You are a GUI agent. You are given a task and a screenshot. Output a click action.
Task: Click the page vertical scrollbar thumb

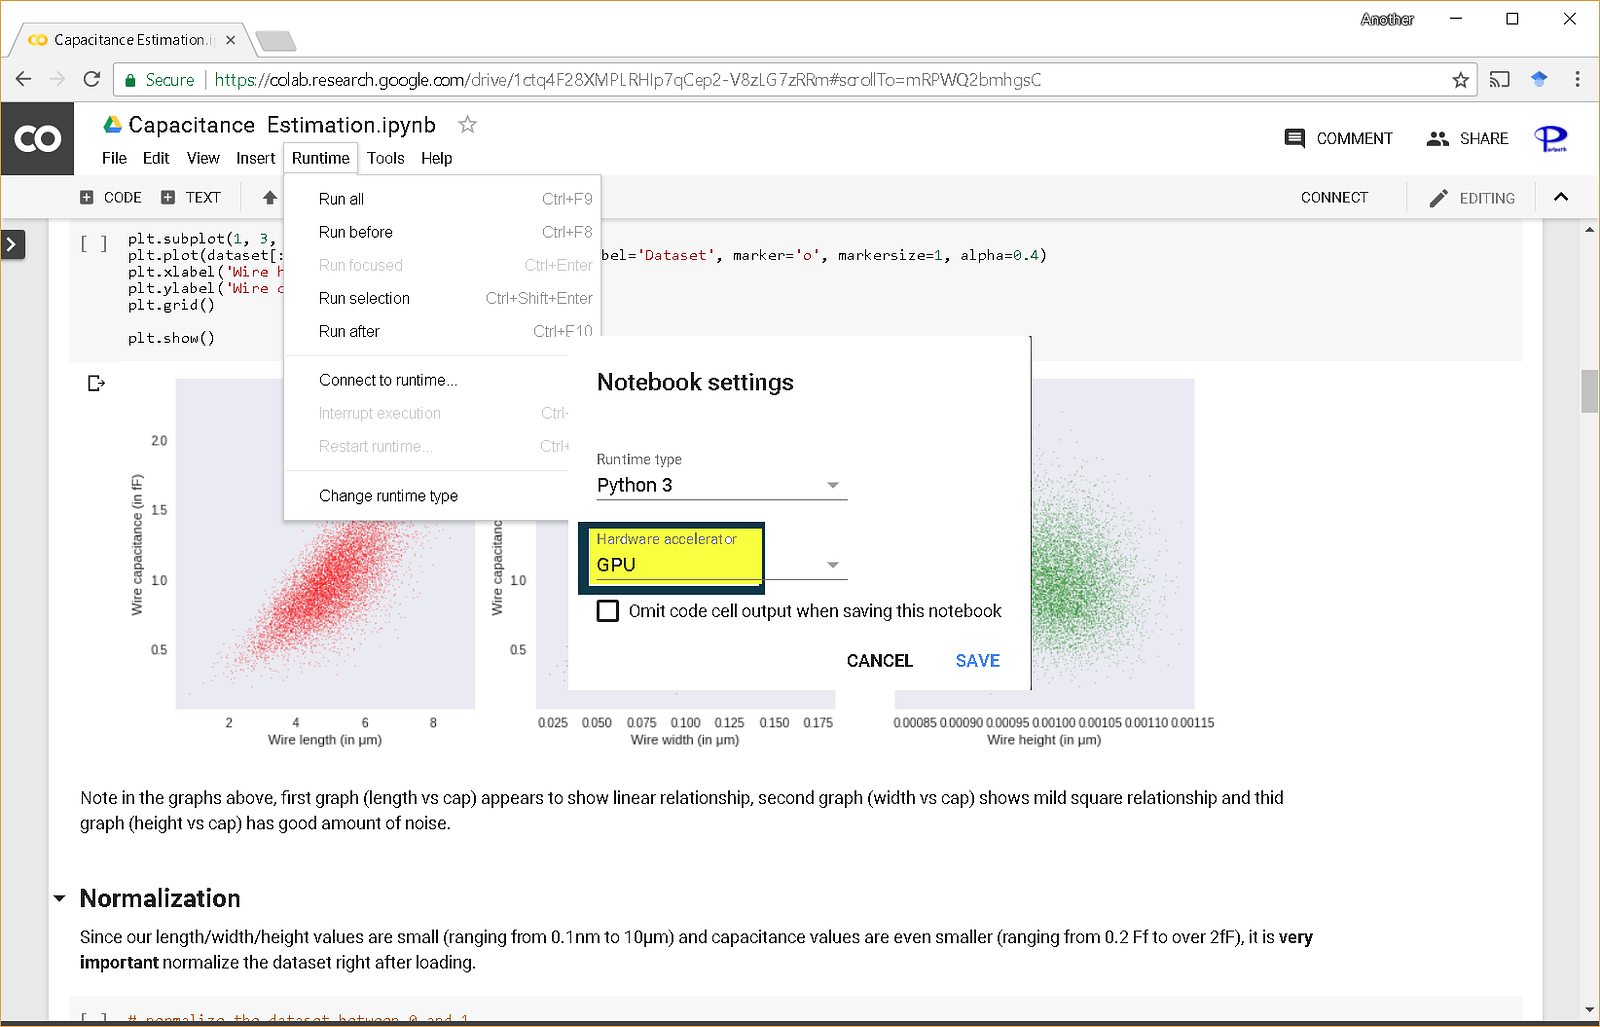(x=1589, y=391)
